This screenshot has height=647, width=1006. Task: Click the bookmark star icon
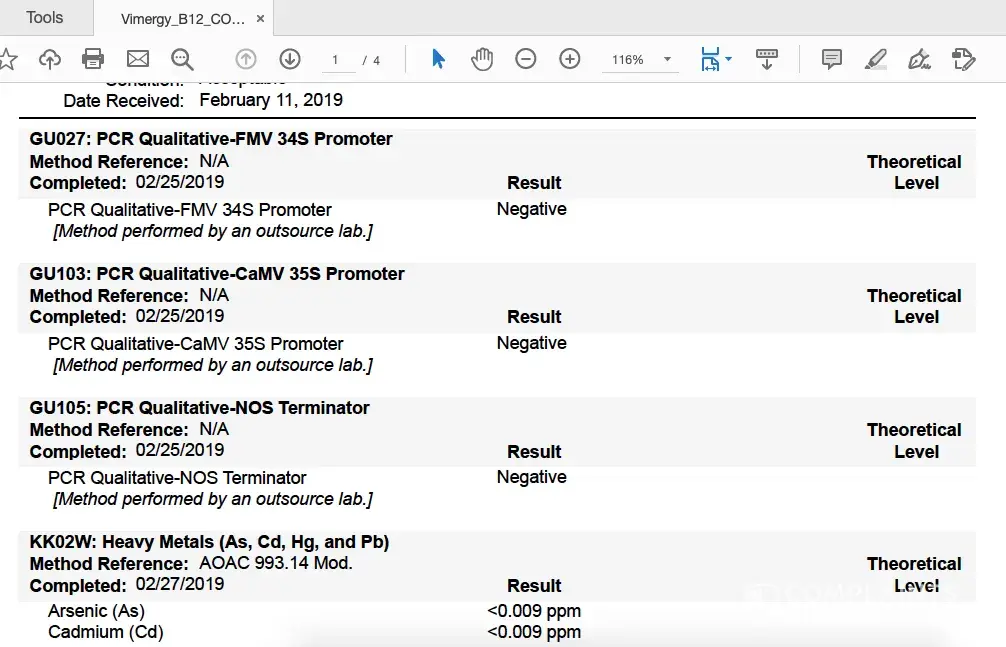coord(8,60)
